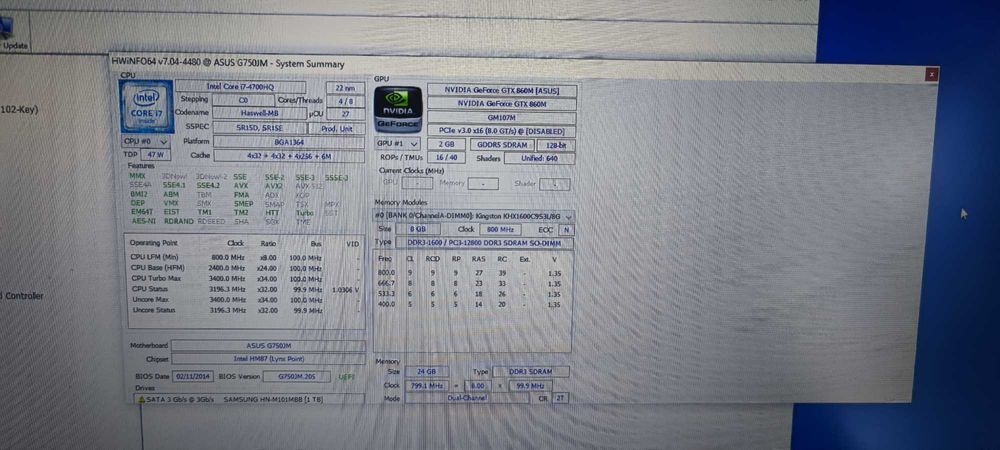Click the EM64T feature label
Viewport: 1000px width, 450px height.
point(142,212)
